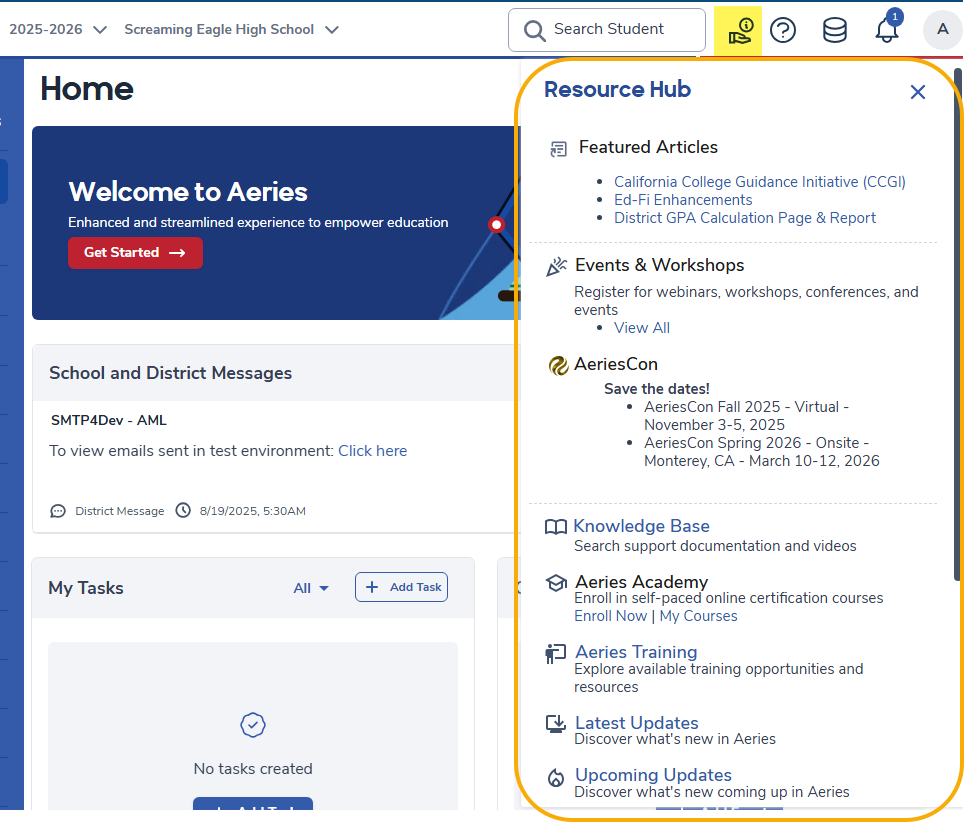This screenshot has width=964, height=822.
Task: Click the Aeries Training presenter icon
Action: click(x=555, y=654)
